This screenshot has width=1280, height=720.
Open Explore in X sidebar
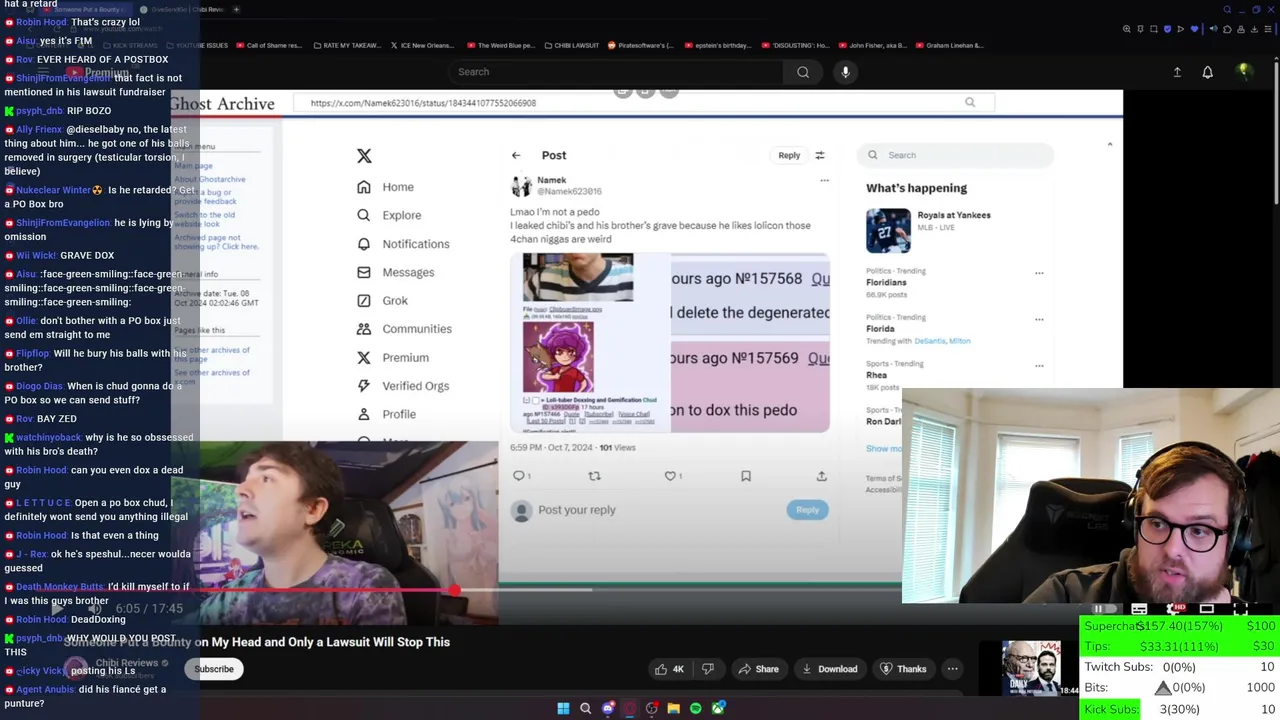tap(390, 215)
